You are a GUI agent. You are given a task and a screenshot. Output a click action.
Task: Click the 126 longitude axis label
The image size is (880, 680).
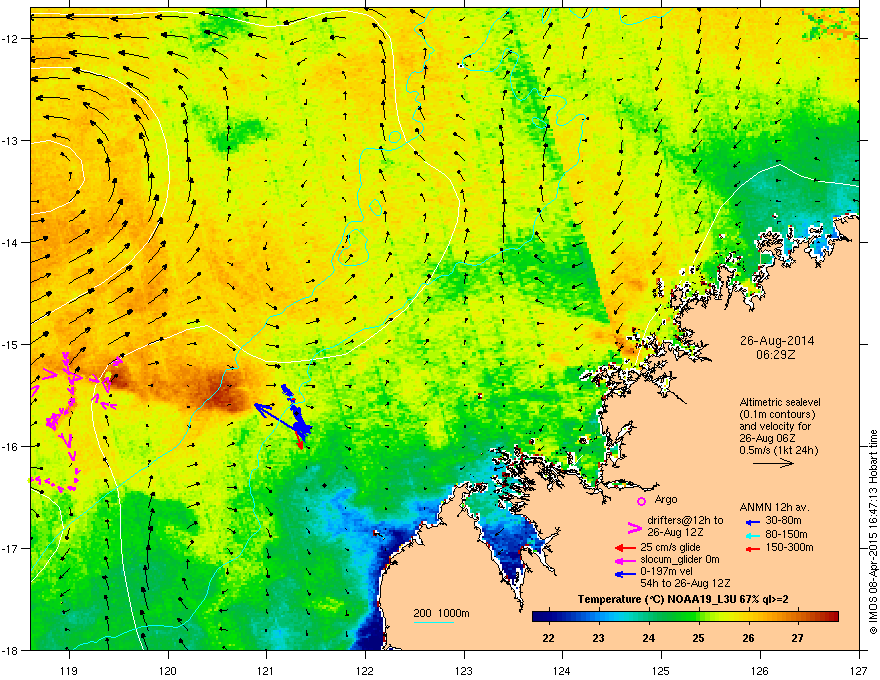click(x=760, y=670)
